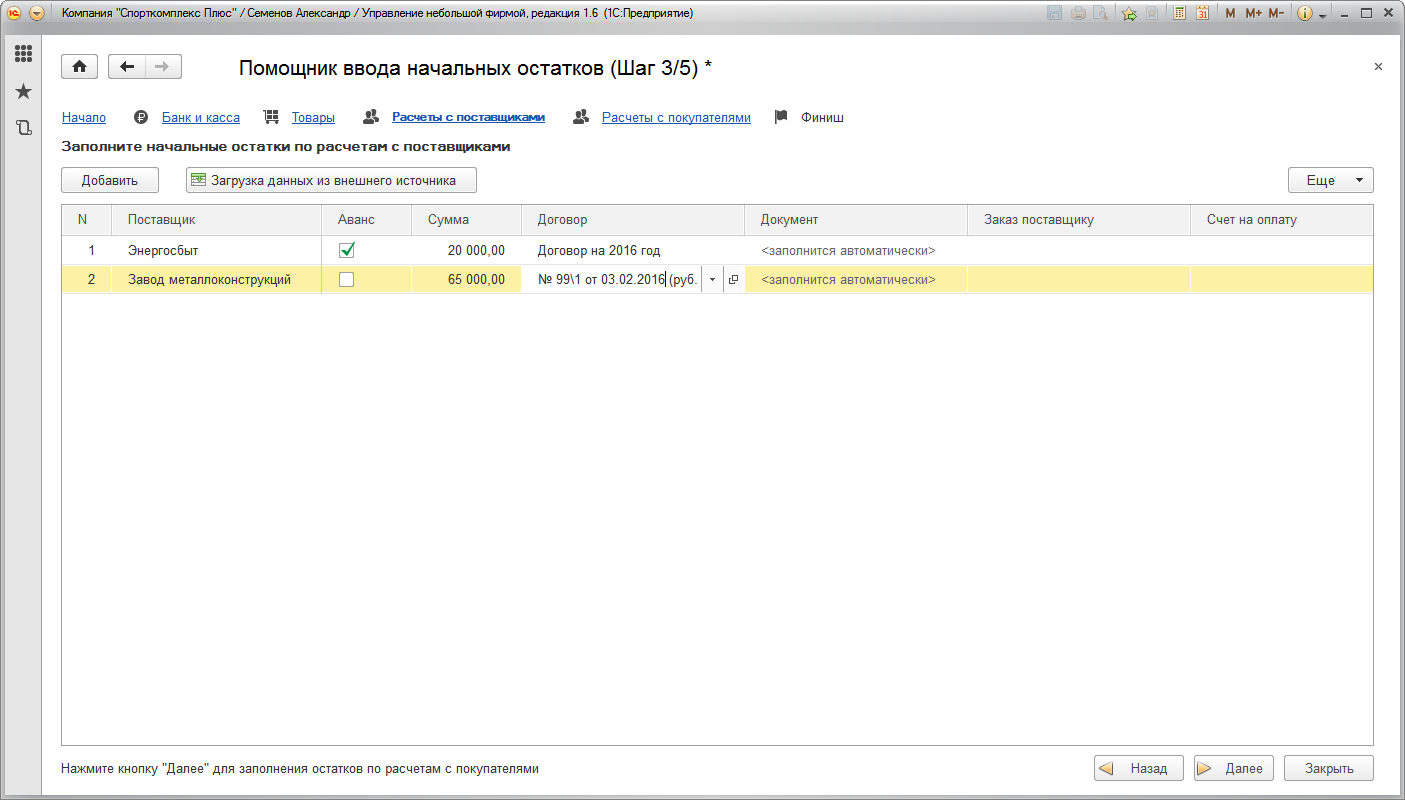Screen dimensions: 1405x800
Task: Click the M- memory subtract button
Action: 1276,13
